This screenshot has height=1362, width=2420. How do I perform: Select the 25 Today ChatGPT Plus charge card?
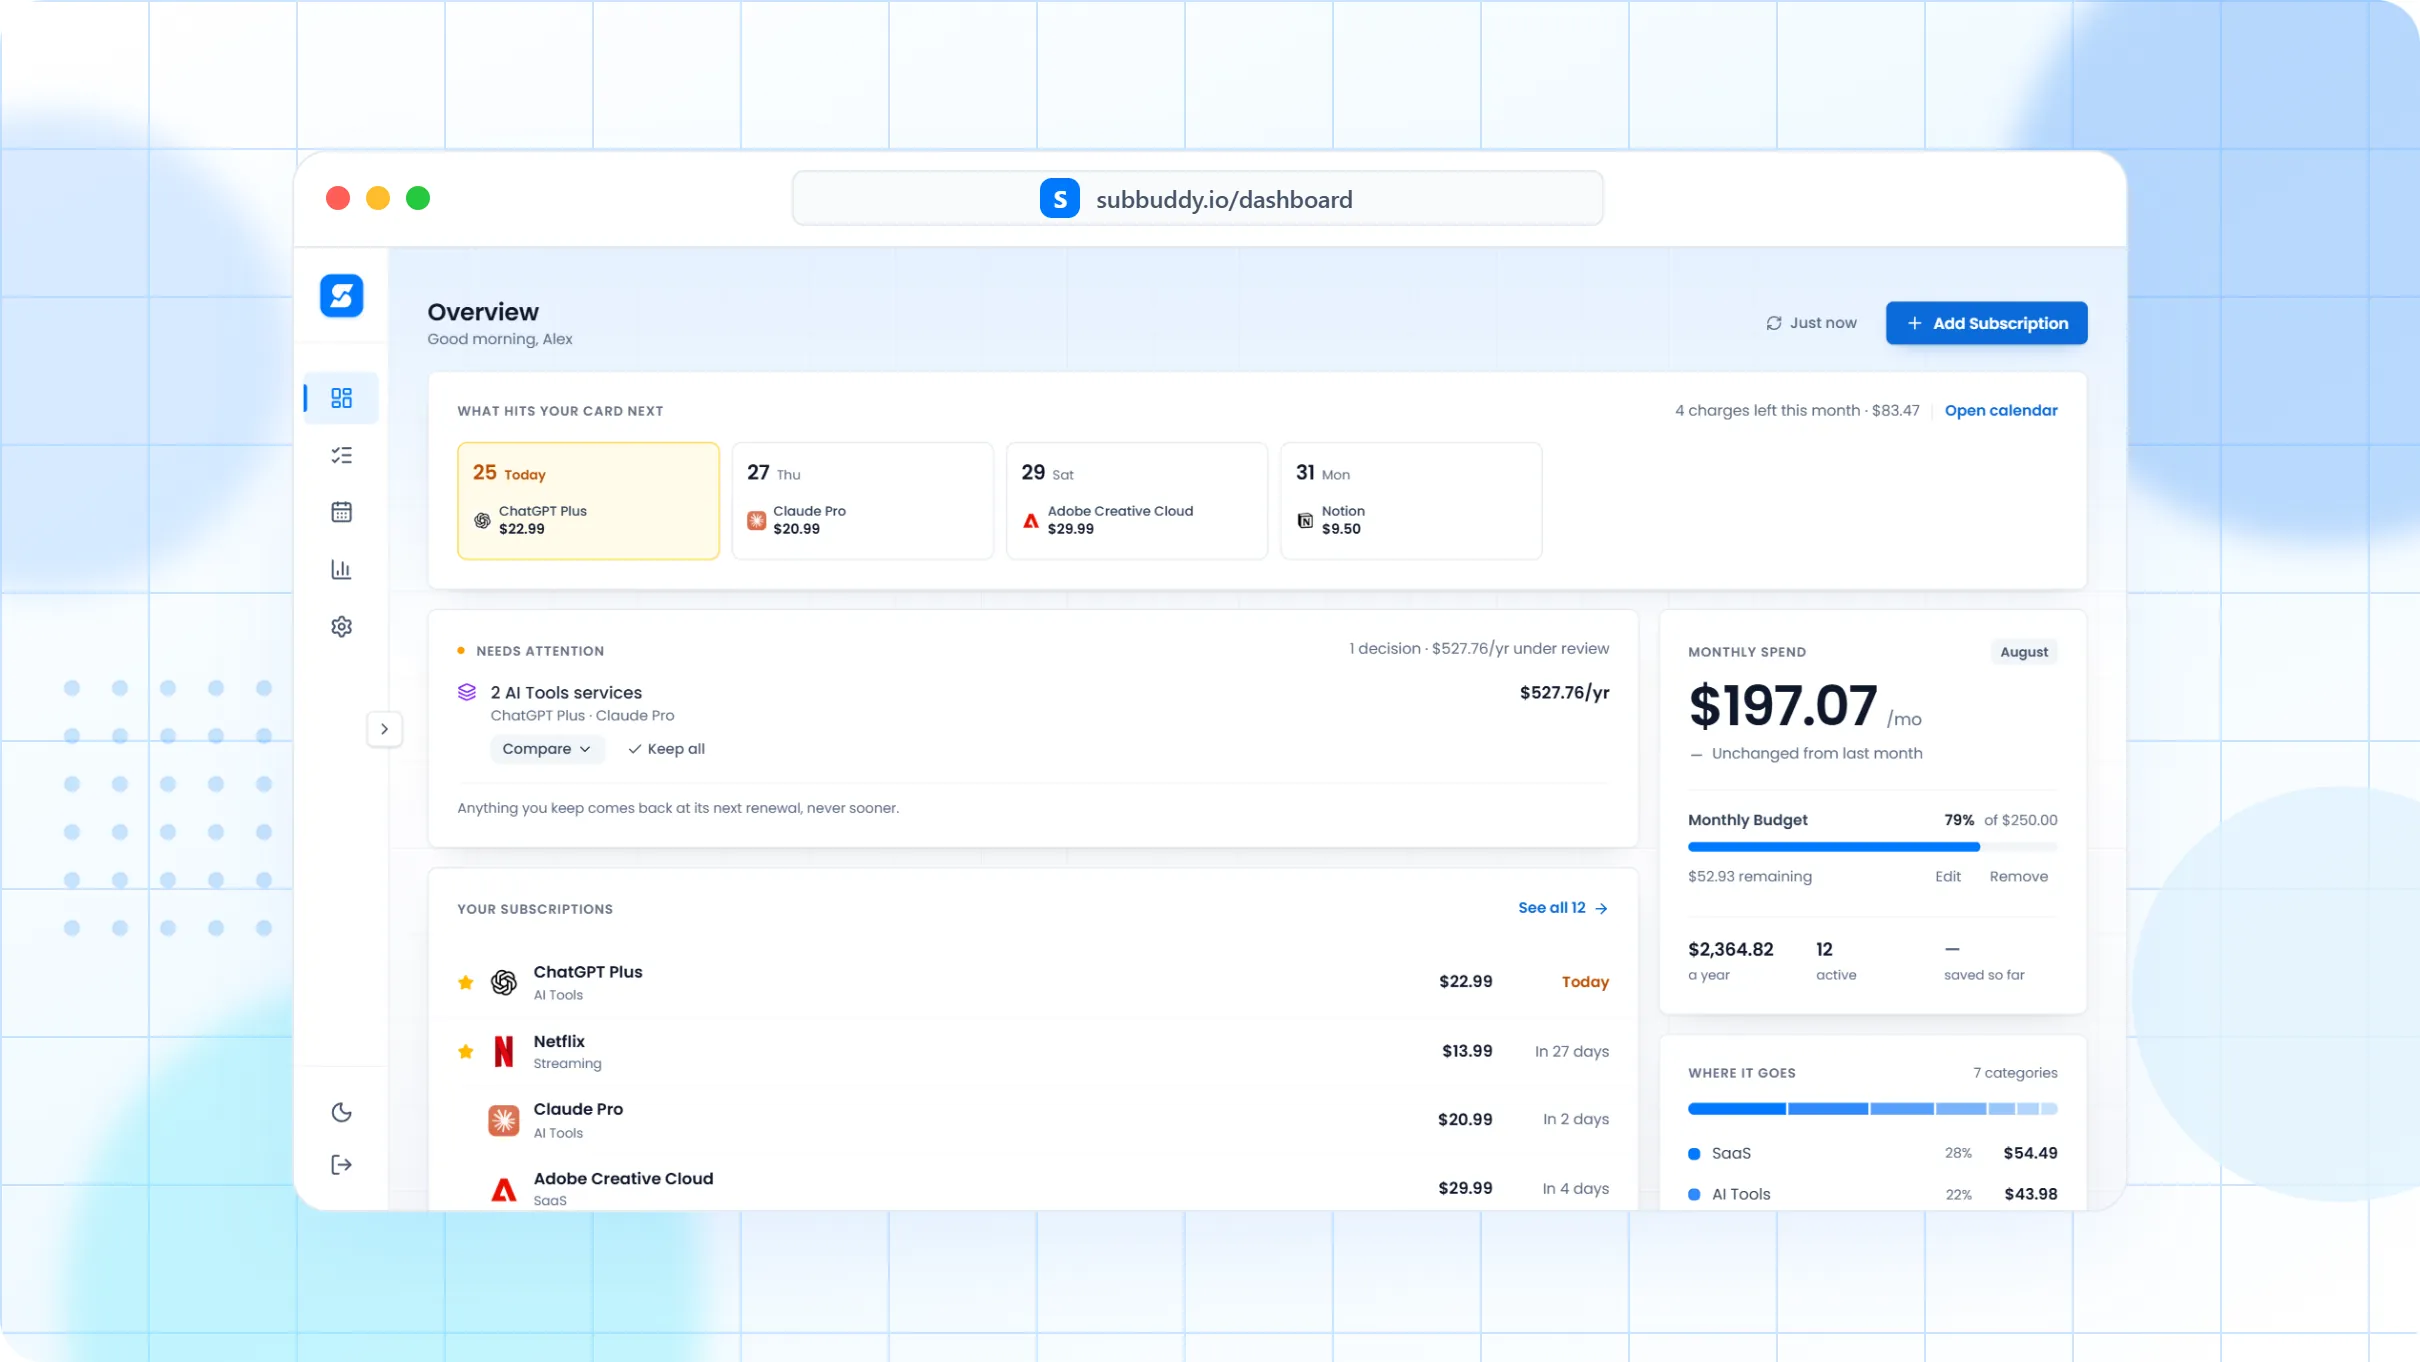click(588, 501)
